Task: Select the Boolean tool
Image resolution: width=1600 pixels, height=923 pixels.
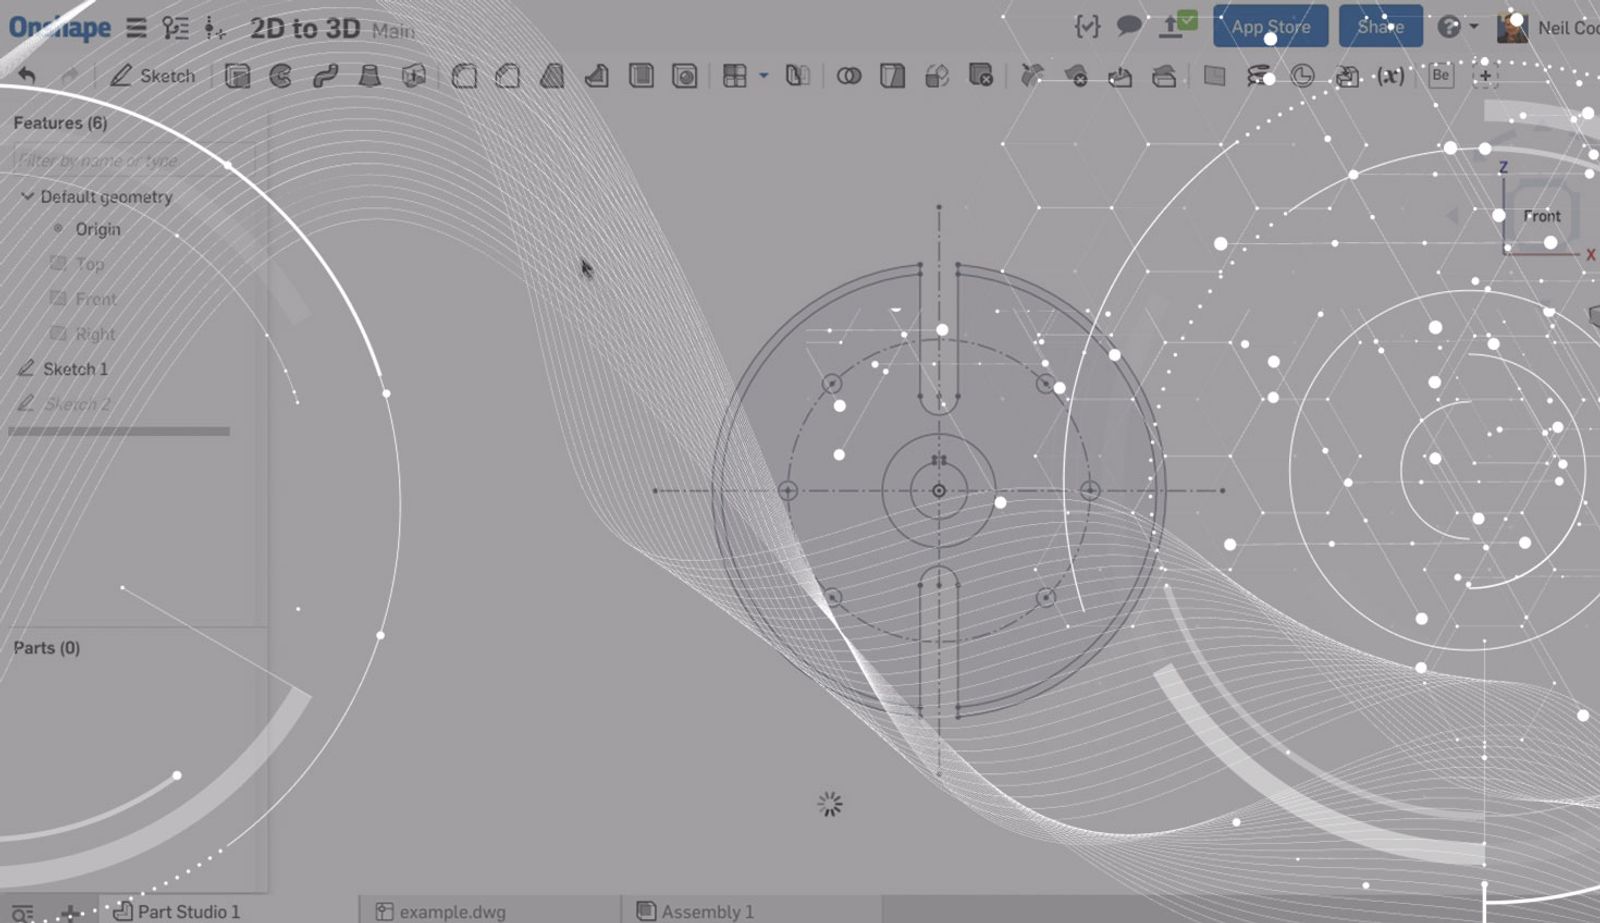Action: coord(849,76)
